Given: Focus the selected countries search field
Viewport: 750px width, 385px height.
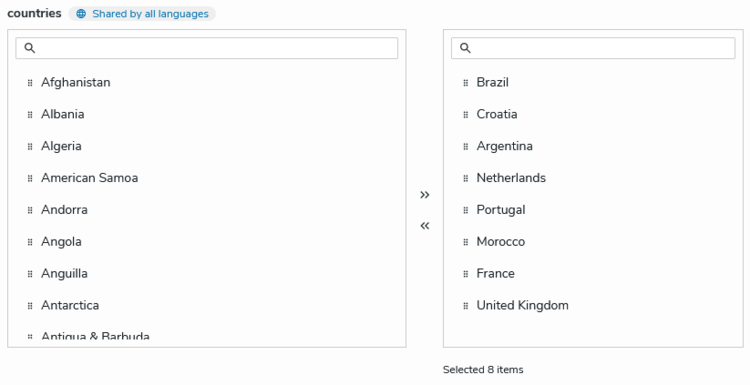Looking at the screenshot, I should click(x=593, y=48).
